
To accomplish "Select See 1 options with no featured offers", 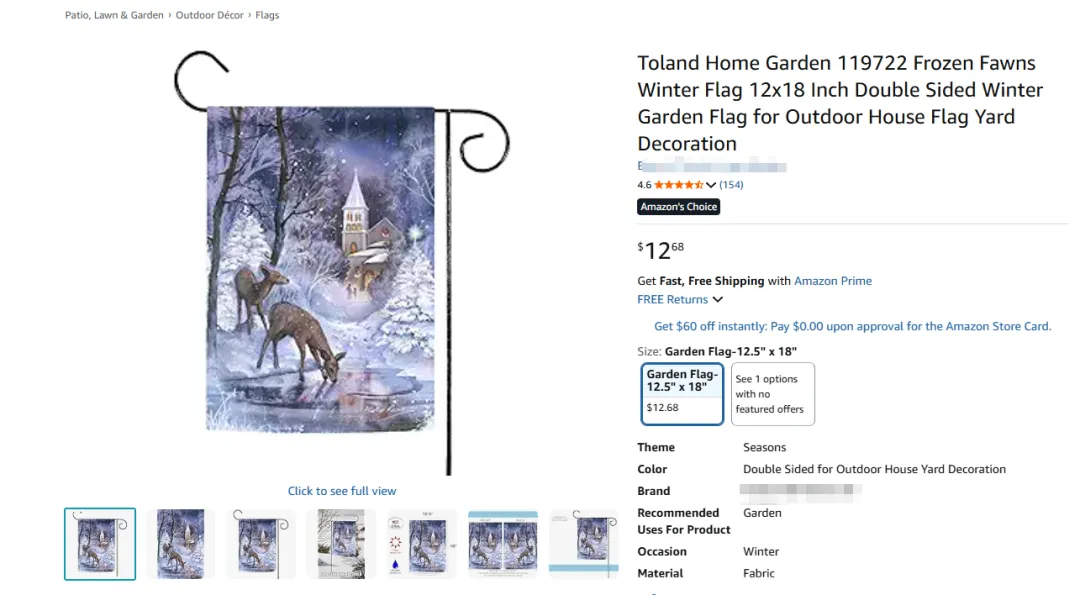I will point(773,394).
